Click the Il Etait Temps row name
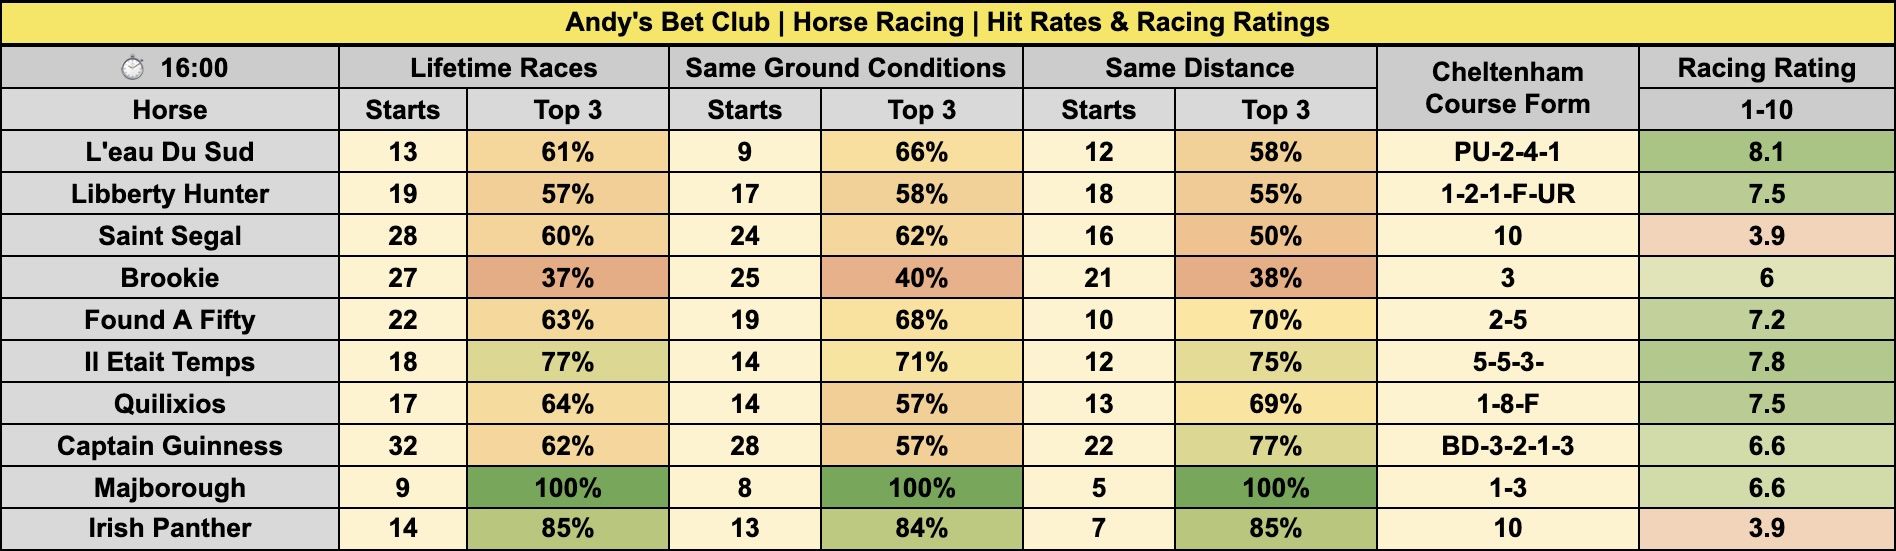Image resolution: width=1896 pixels, height=551 pixels. point(170,362)
